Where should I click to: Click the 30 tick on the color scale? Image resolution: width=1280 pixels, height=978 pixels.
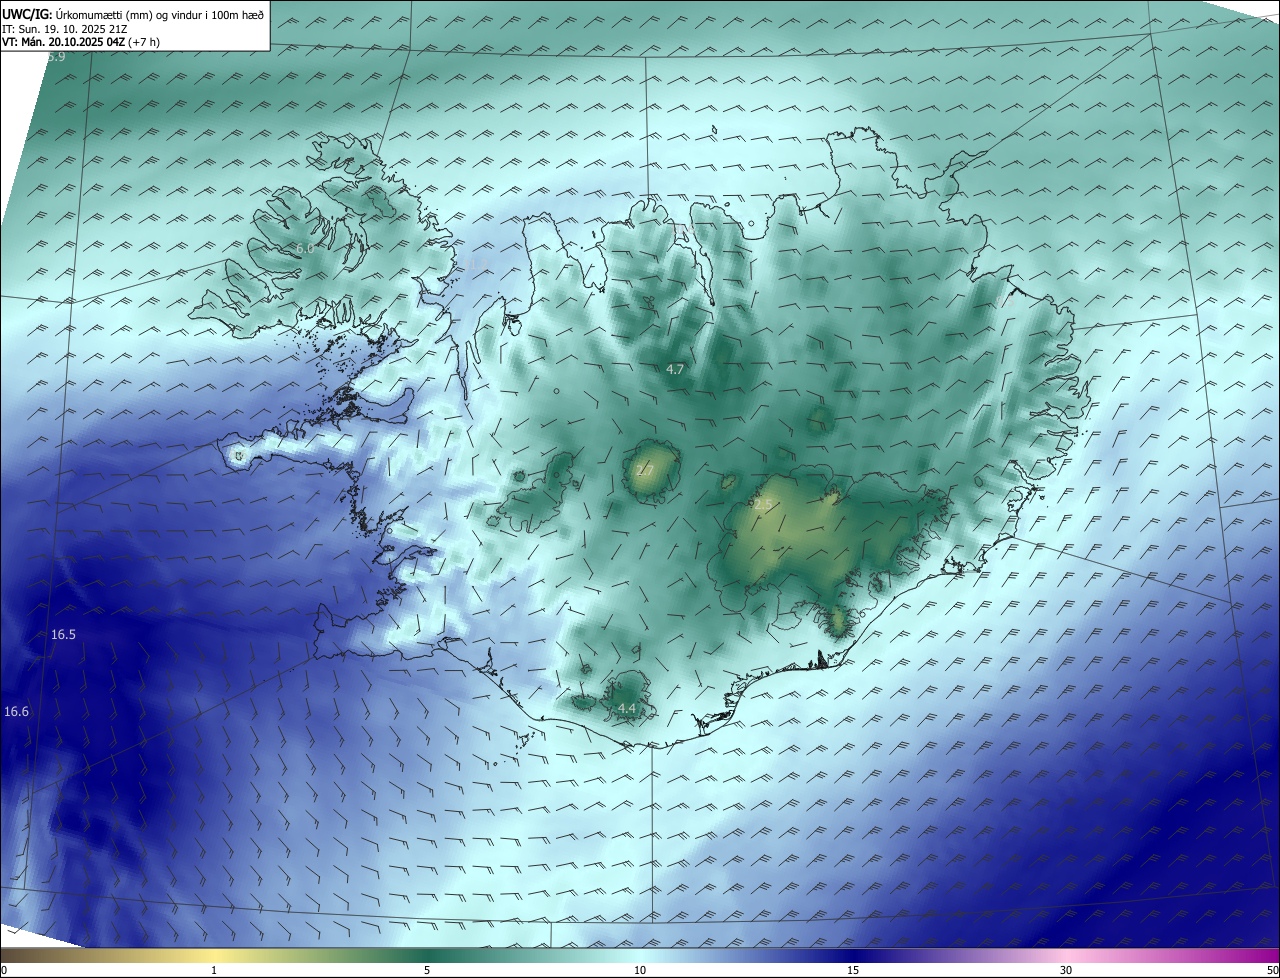point(1066,970)
